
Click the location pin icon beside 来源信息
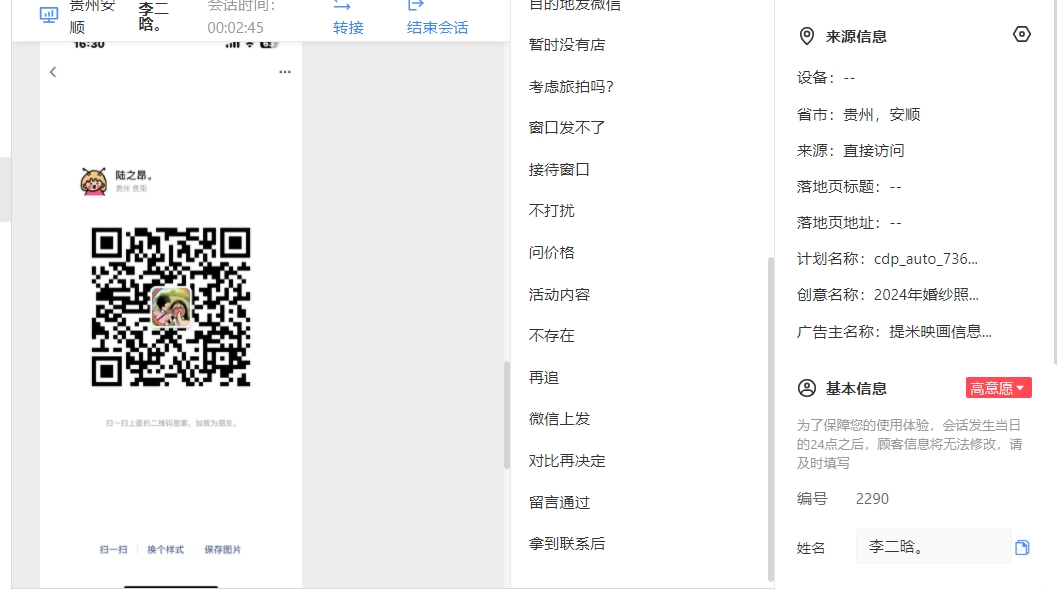tap(806, 36)
